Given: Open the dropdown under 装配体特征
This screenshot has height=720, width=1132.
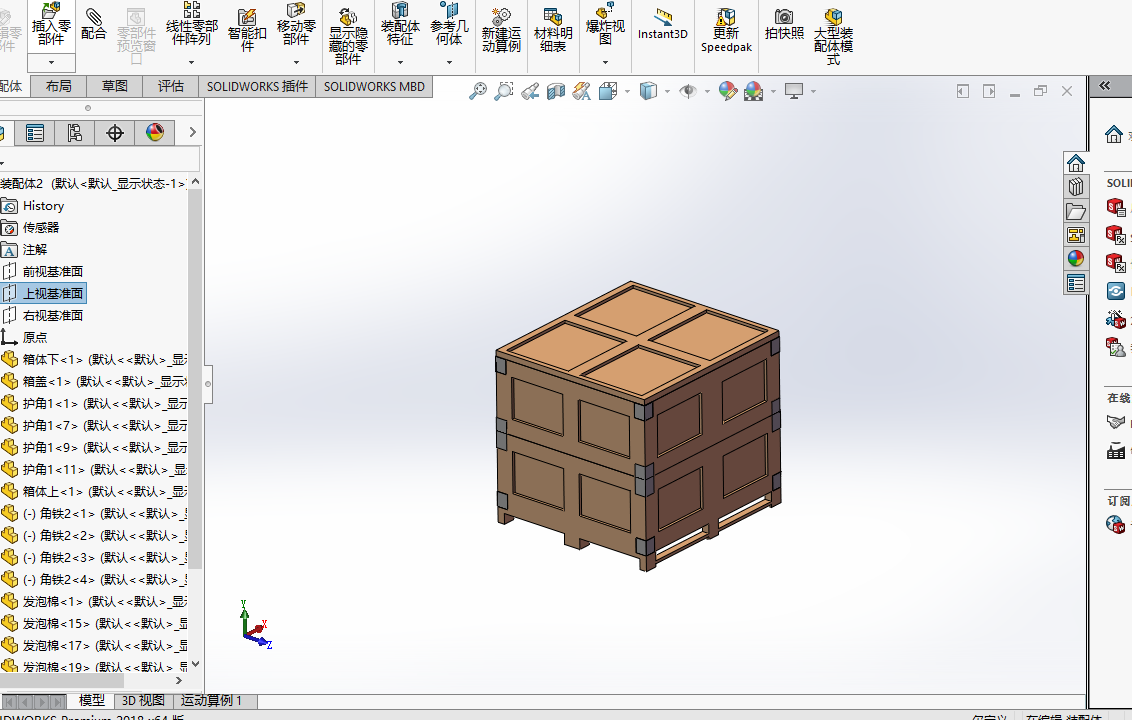Looking at the screenshot, I should [400, 62].
